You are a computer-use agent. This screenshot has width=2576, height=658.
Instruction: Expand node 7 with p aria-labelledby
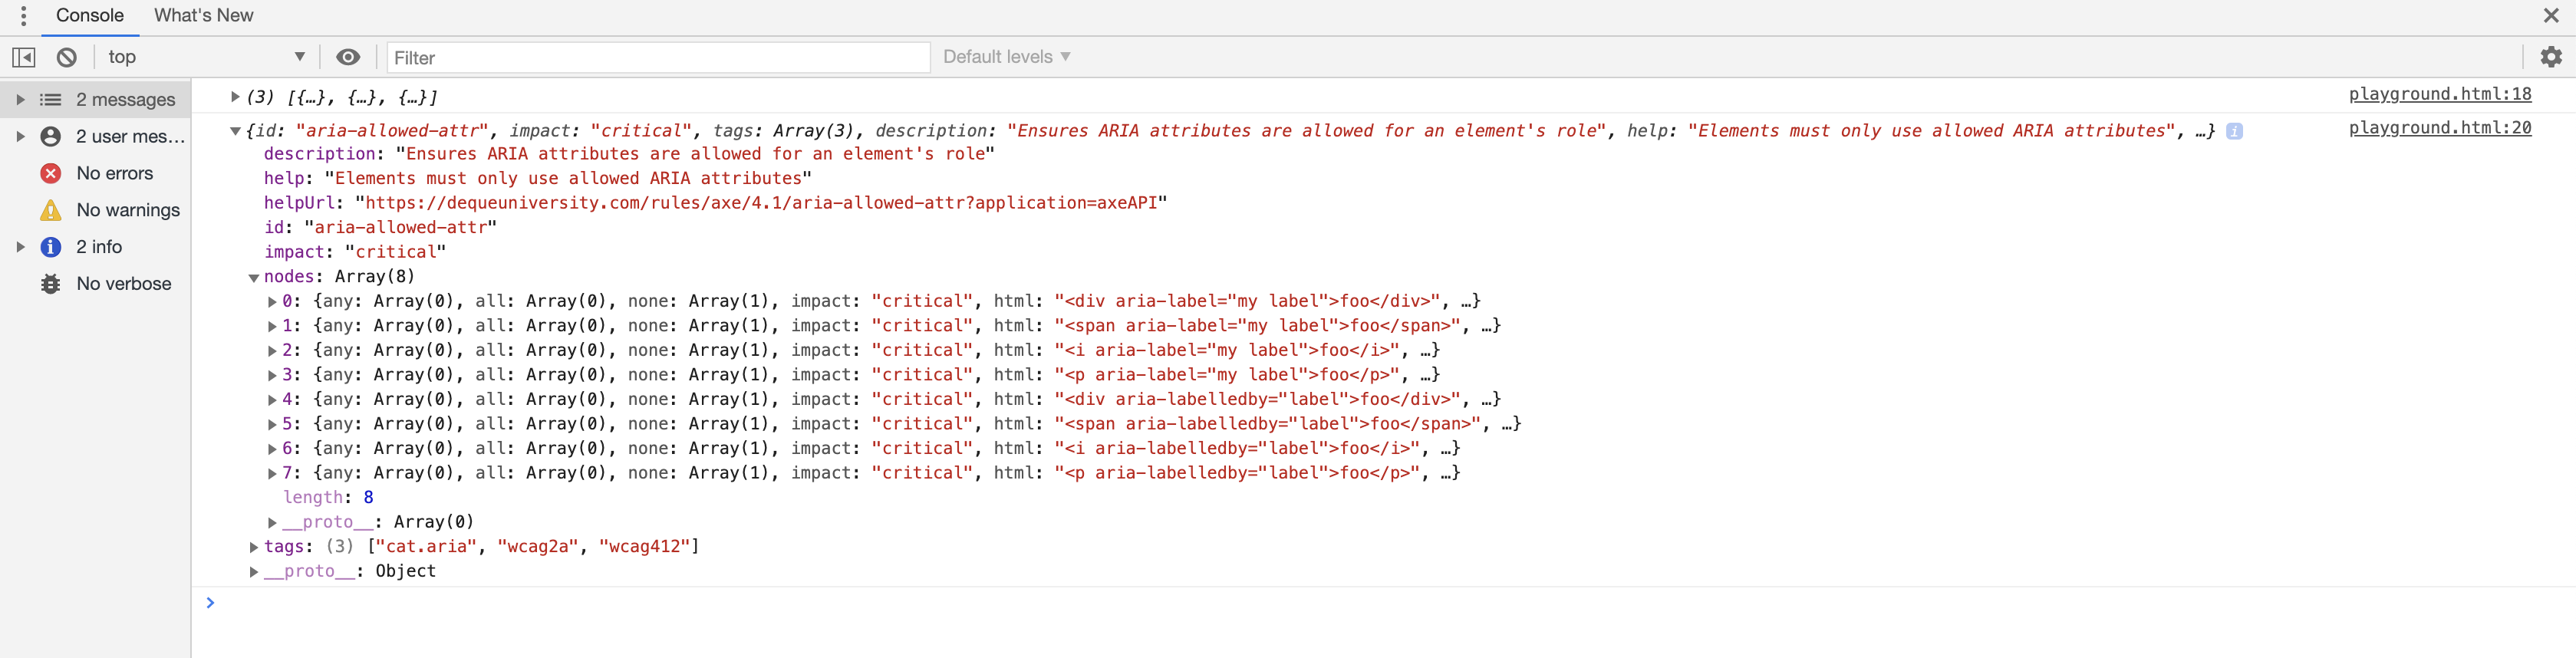272,473
